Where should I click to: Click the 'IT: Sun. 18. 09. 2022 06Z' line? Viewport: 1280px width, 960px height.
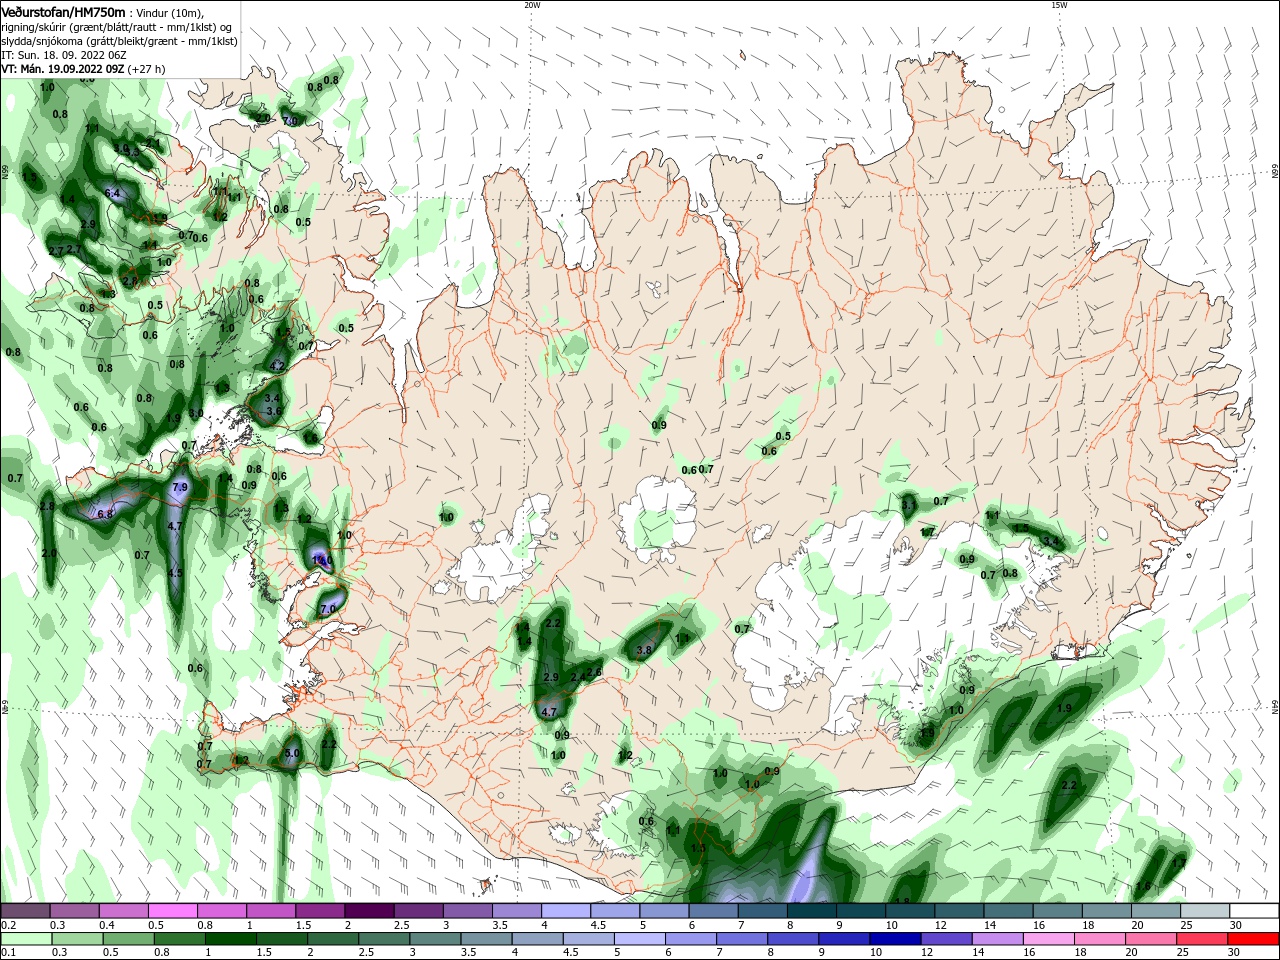(65, 55)
